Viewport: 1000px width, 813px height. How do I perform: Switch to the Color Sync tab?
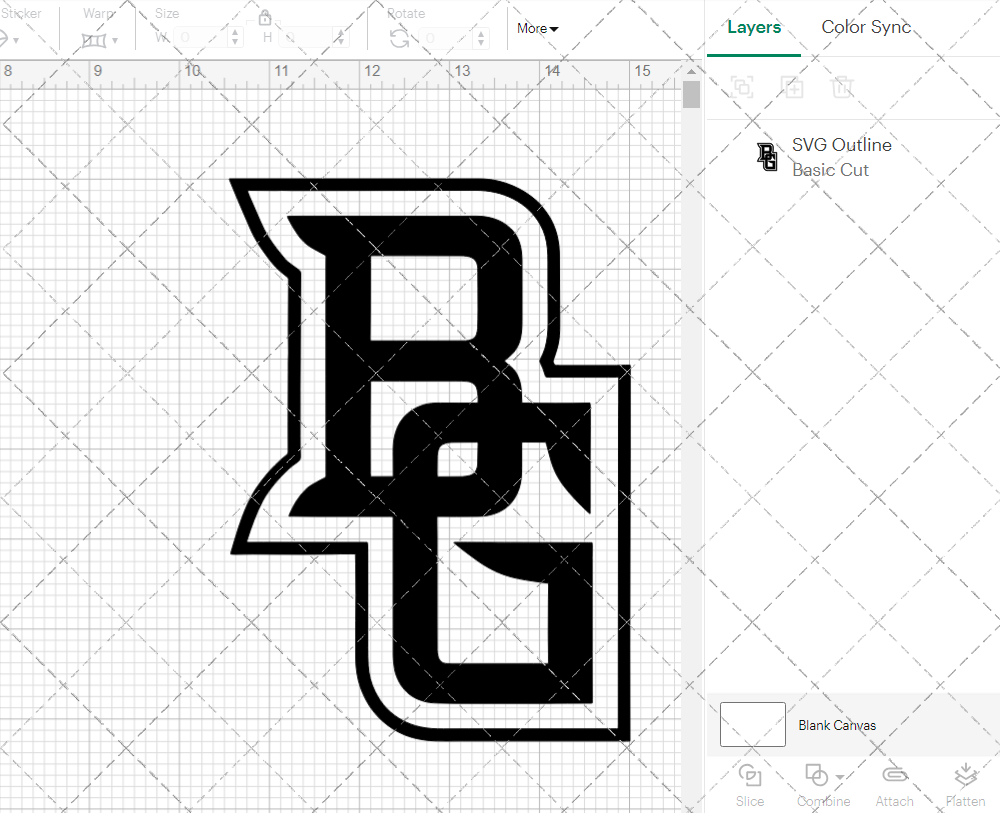866,27
